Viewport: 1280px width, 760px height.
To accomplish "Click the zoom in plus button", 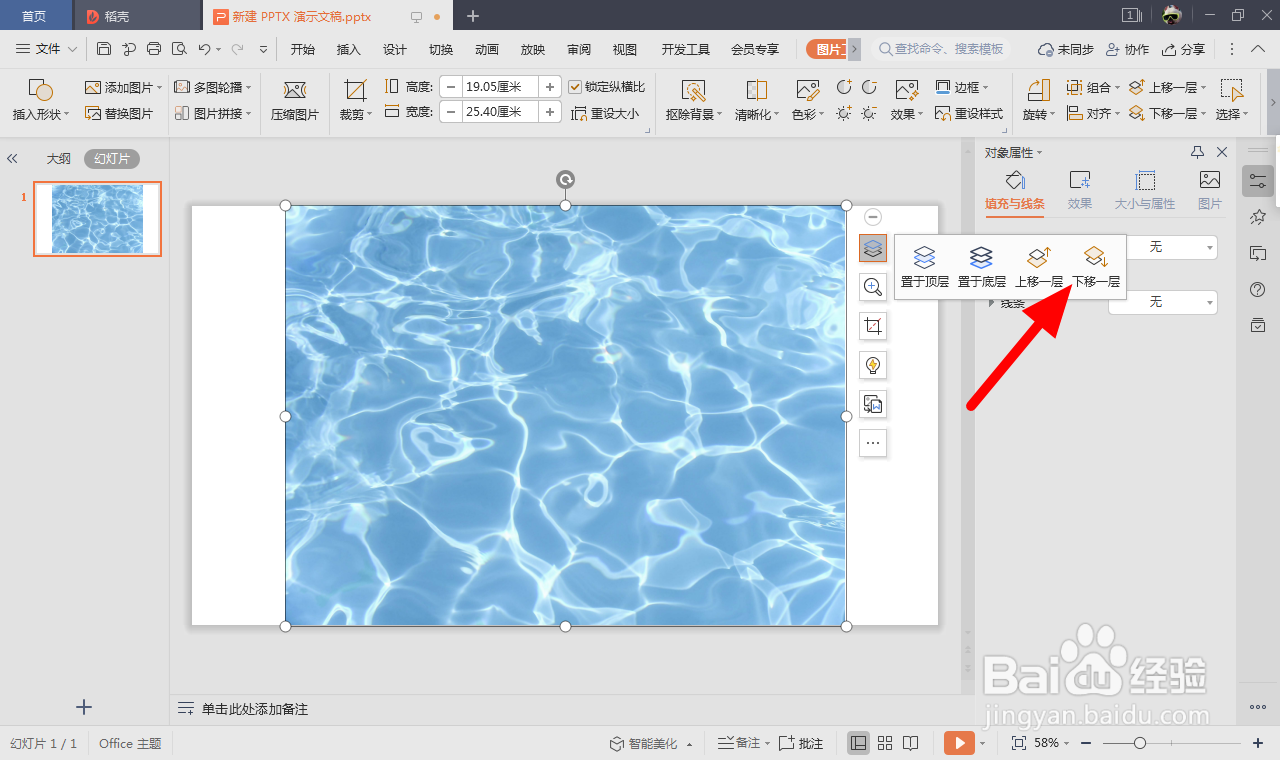I will pos(1258,743).
